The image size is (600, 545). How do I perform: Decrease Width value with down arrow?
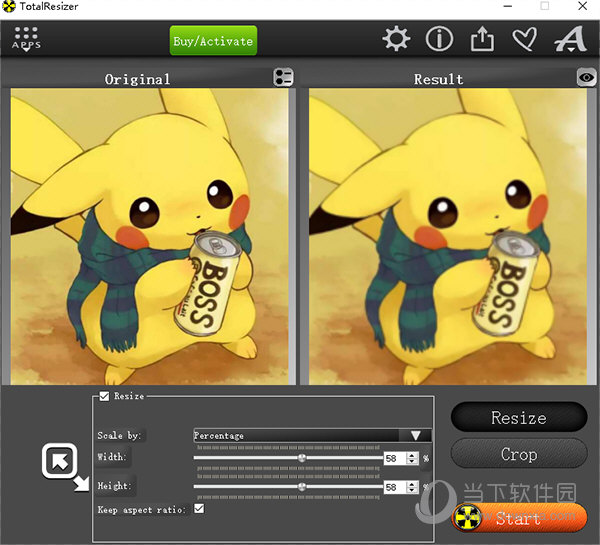tap(412, 461)
